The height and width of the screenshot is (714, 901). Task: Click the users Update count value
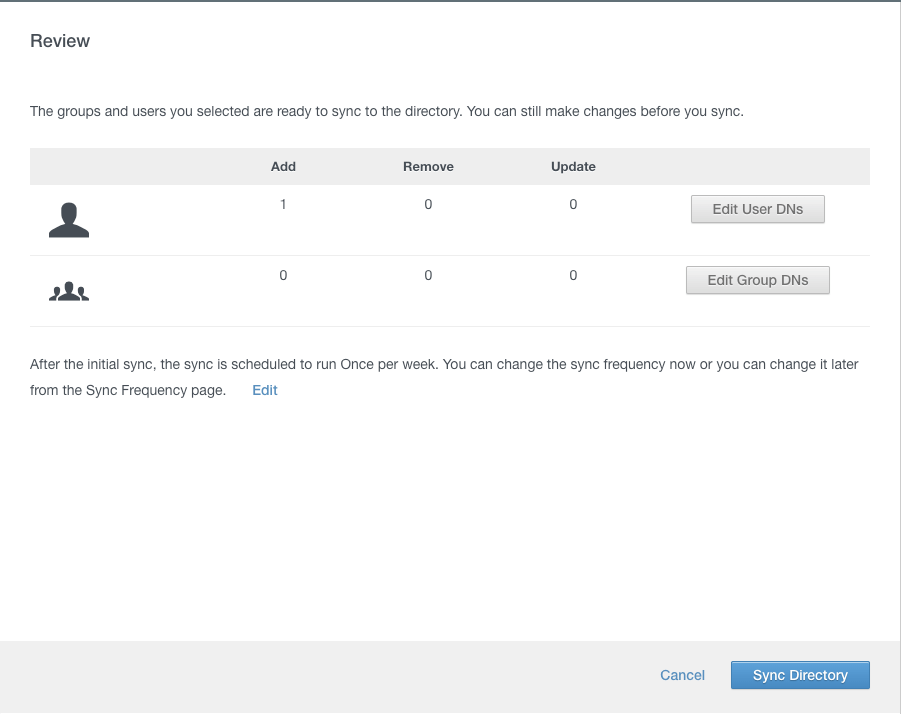point(573,204)
